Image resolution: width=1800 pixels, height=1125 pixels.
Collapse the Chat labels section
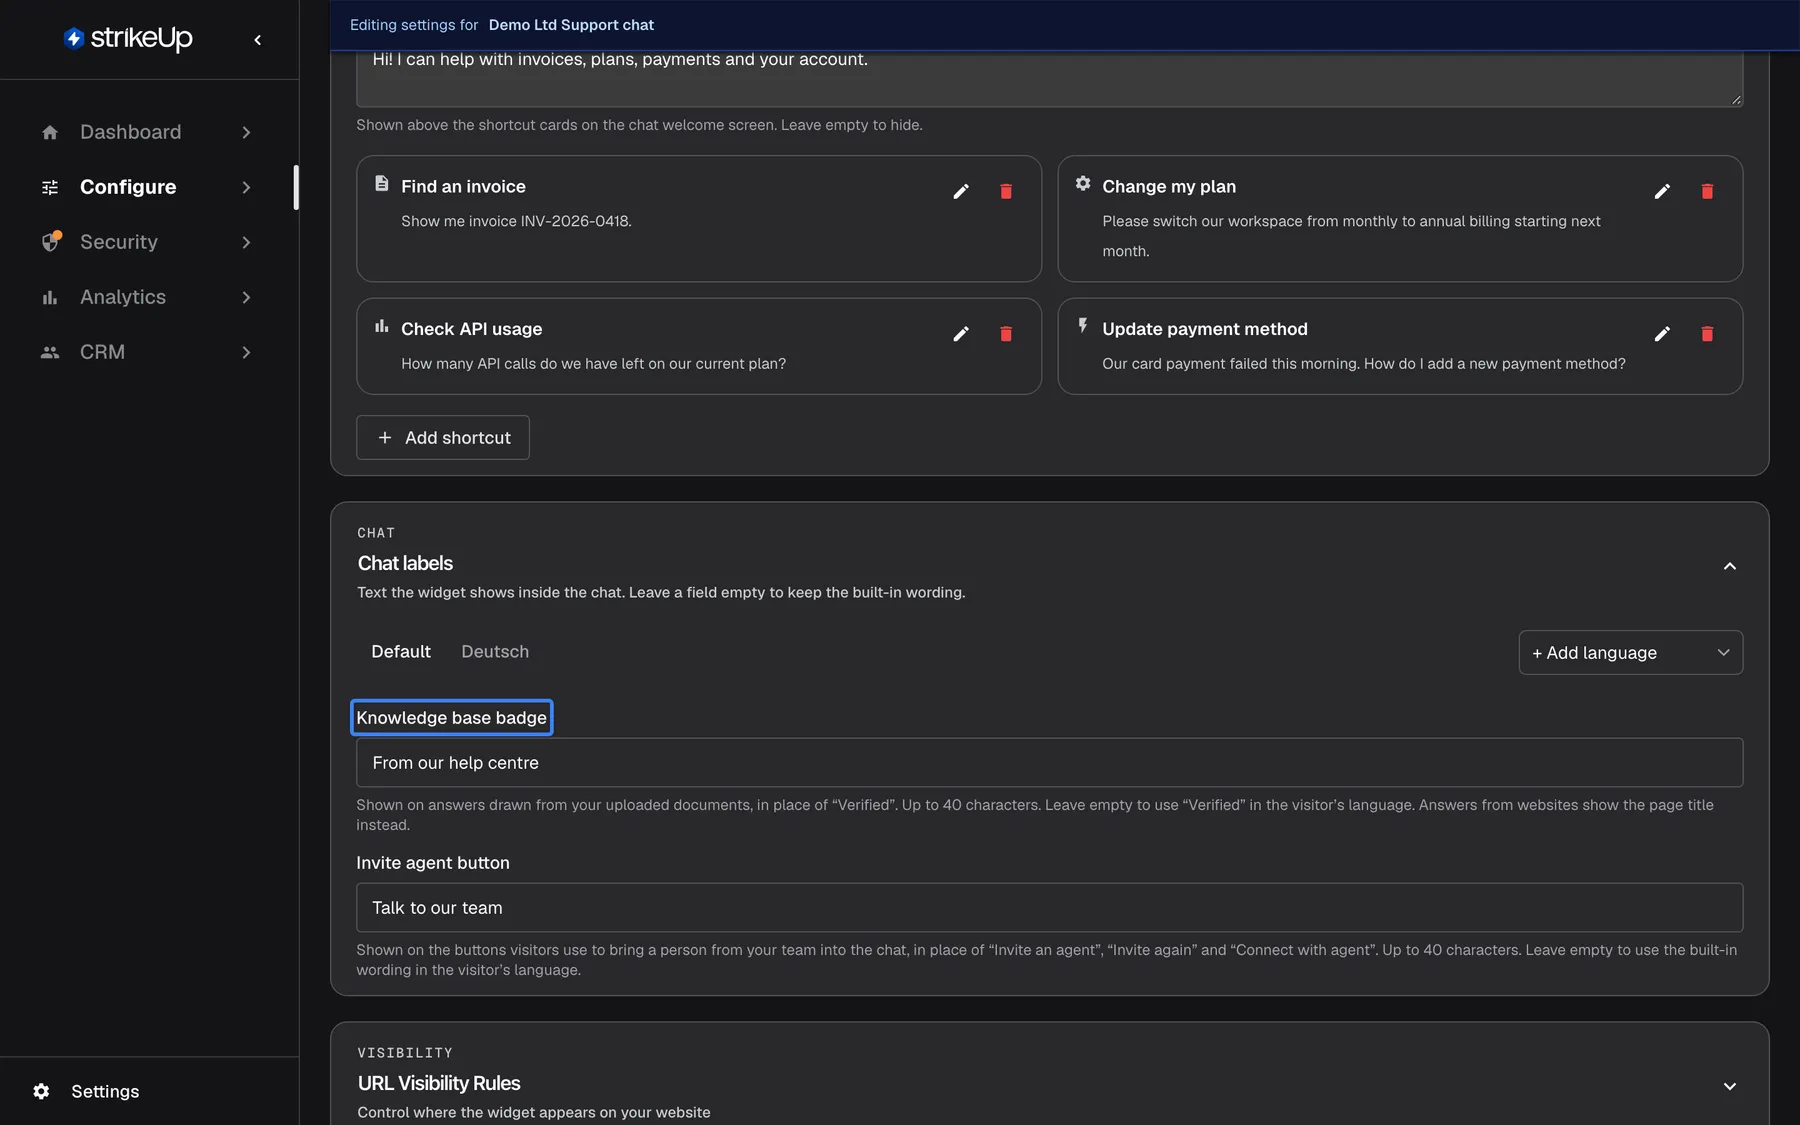click(x=1730, y=566)
